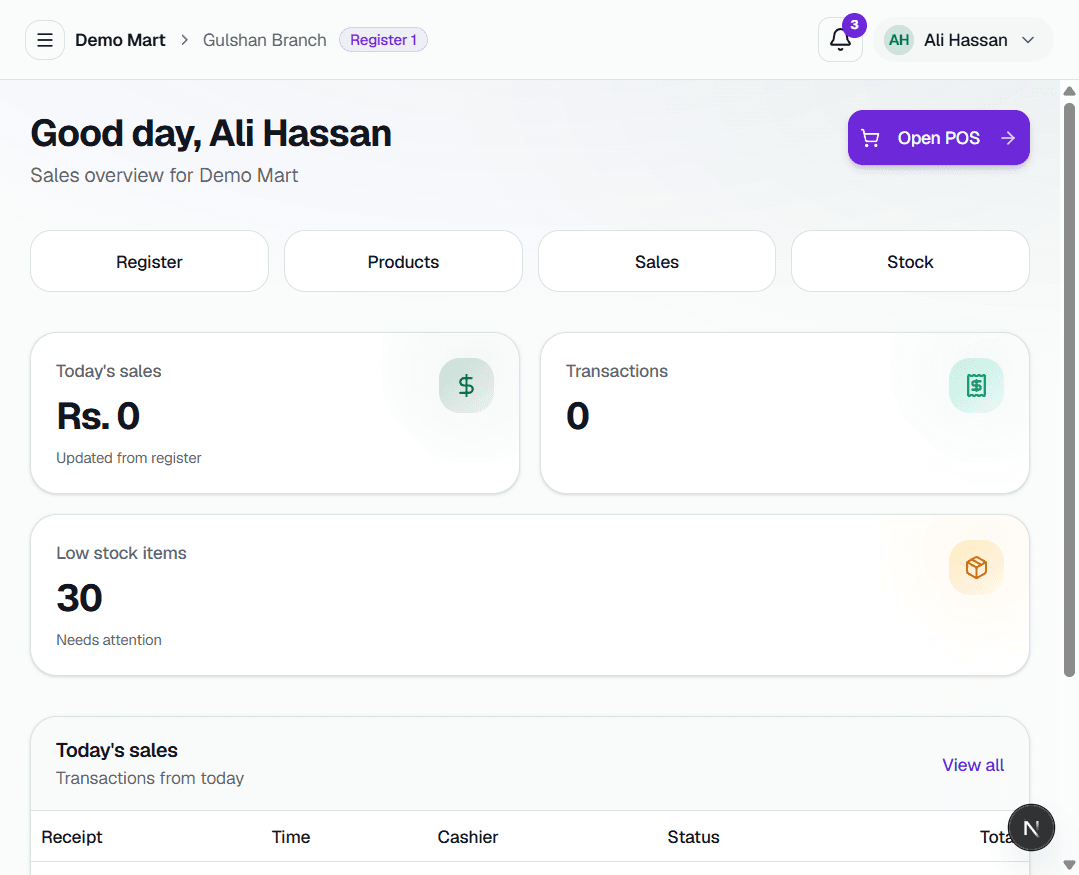Click the Demo Mart breadcrumb
Screen dimensions: 1079x875
(120, 40)
